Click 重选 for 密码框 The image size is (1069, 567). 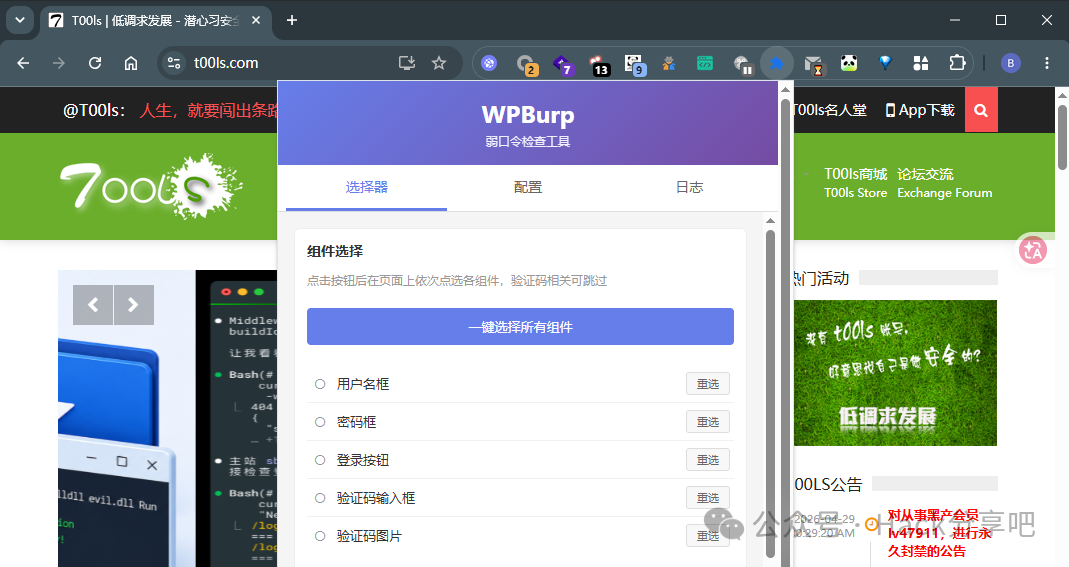[x=708, y=422]
